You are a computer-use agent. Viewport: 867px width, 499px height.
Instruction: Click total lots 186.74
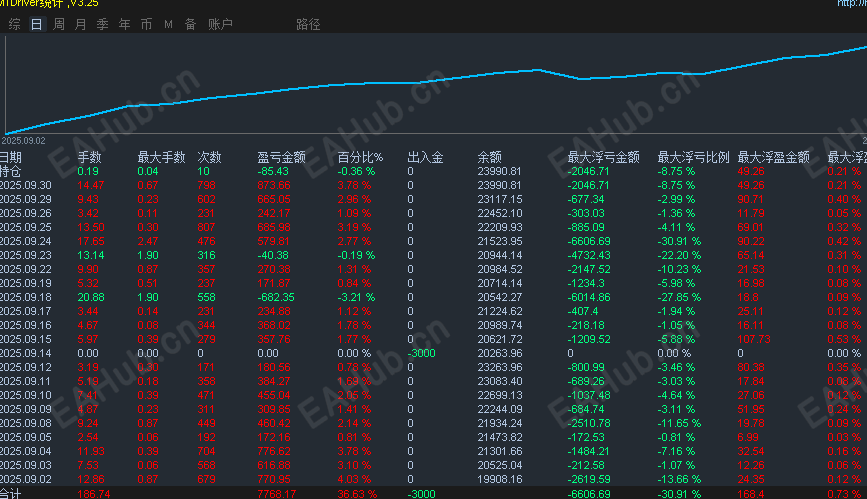pos(93,493)
